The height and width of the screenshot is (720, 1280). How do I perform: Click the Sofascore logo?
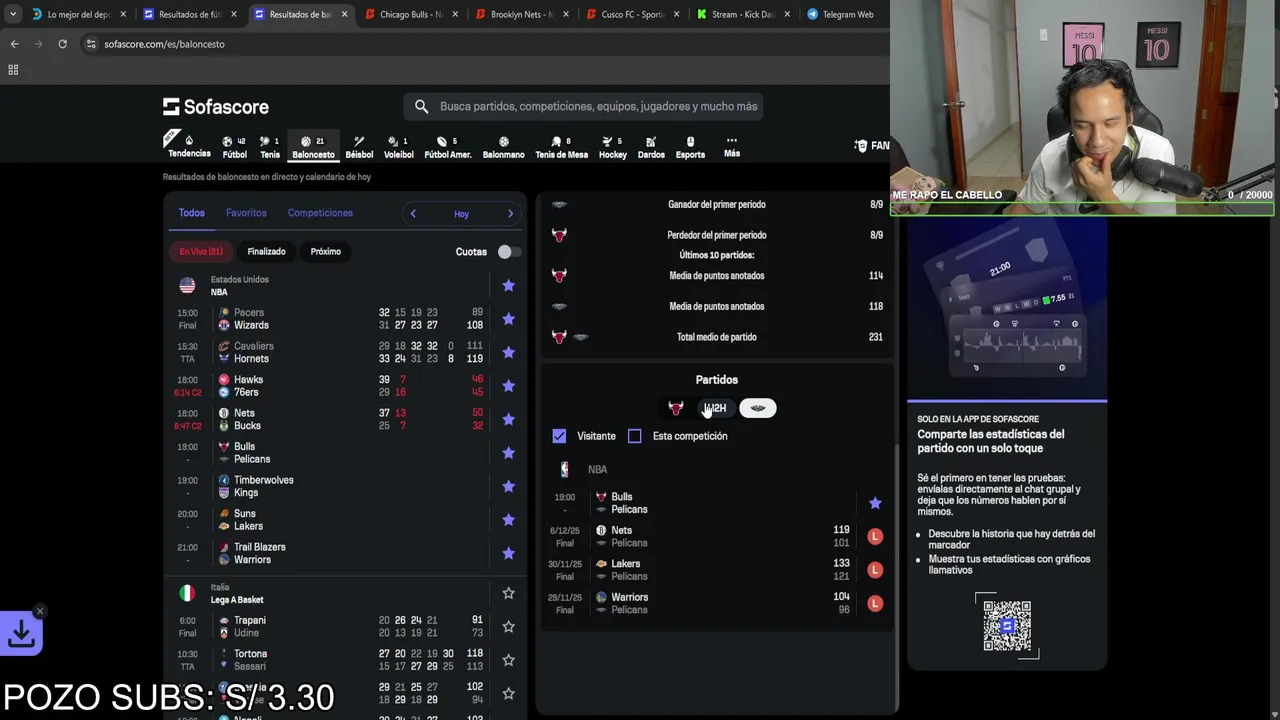click(x=216, y=106)
